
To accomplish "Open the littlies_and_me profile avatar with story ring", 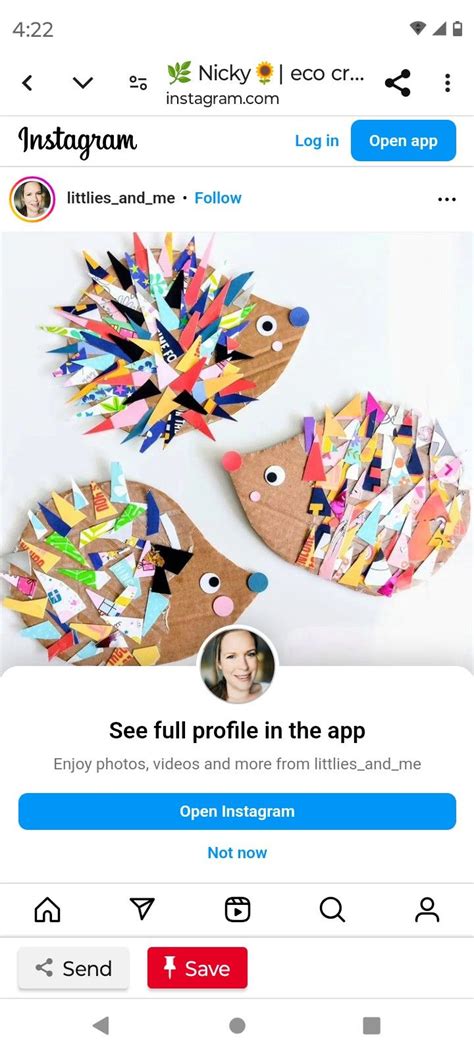I will (x=32, y=199).
